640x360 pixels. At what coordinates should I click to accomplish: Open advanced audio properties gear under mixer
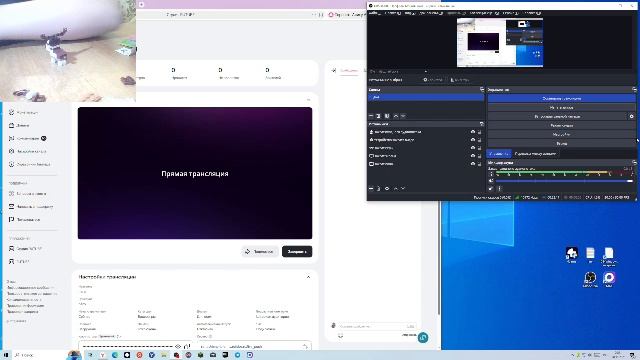(491, 189)
